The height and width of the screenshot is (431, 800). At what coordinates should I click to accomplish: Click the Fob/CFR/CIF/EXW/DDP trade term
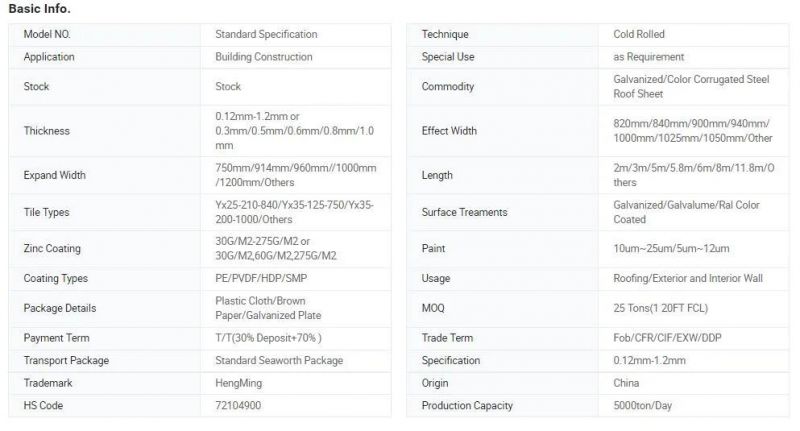click(x=667, y=338)
